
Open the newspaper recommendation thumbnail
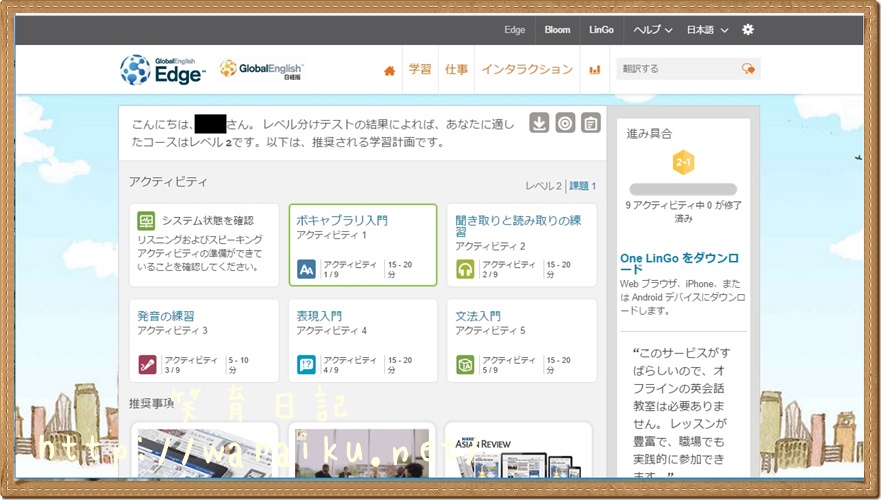pos(205,453)
